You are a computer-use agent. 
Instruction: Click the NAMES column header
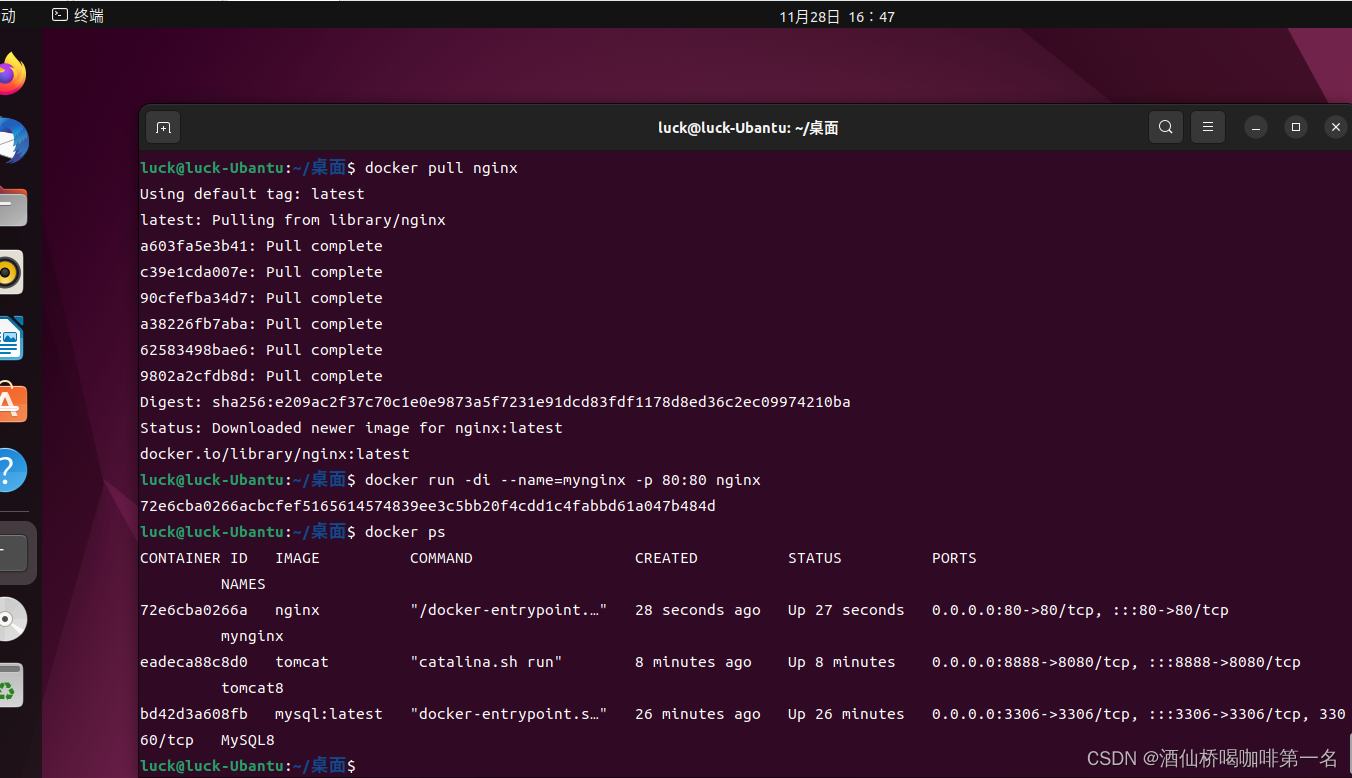coord(243,584)
